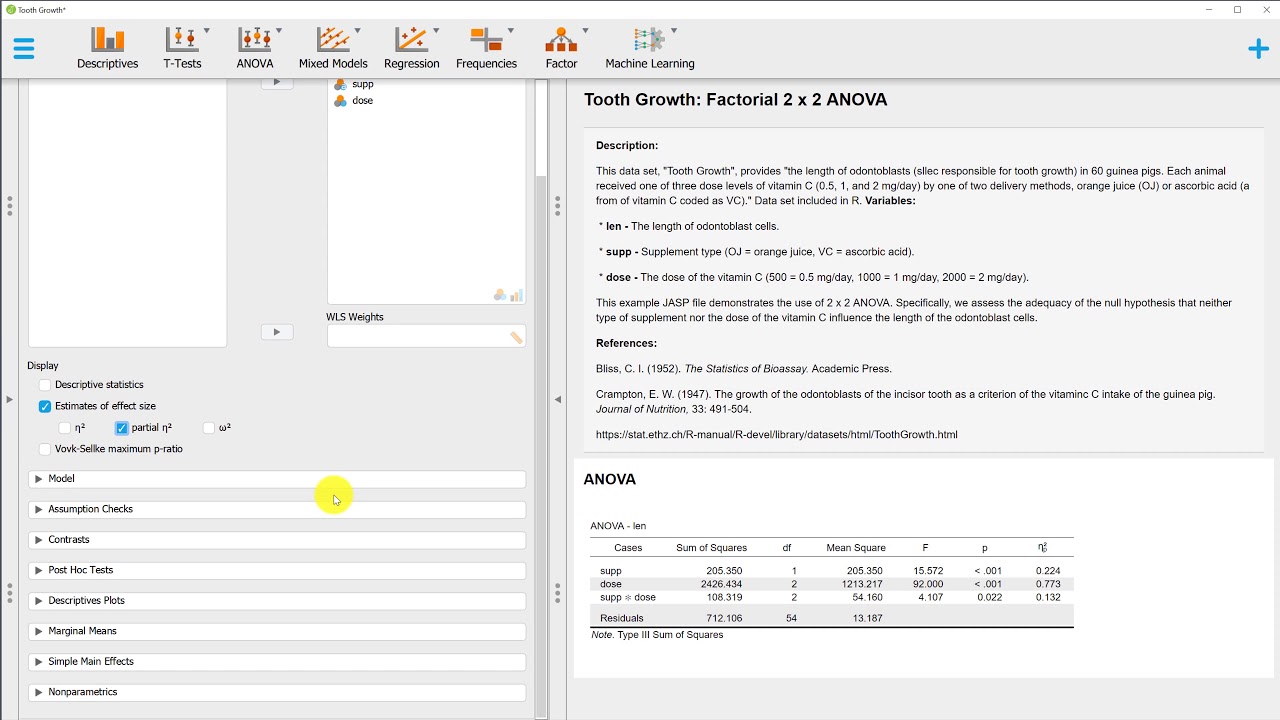
Task: Click the upper drag handle on the left edge
Action: (x=9, y=206)
